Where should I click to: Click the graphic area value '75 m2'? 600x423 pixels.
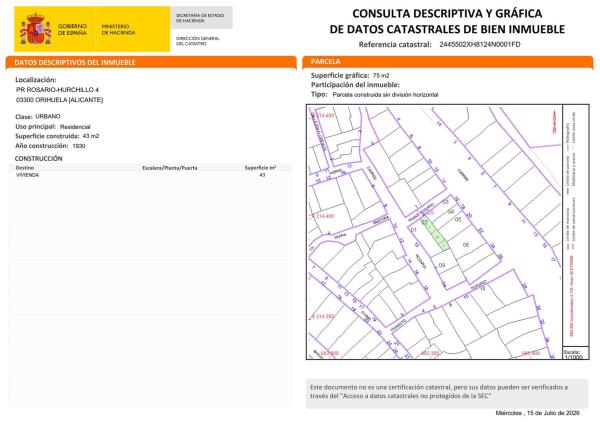381,75
